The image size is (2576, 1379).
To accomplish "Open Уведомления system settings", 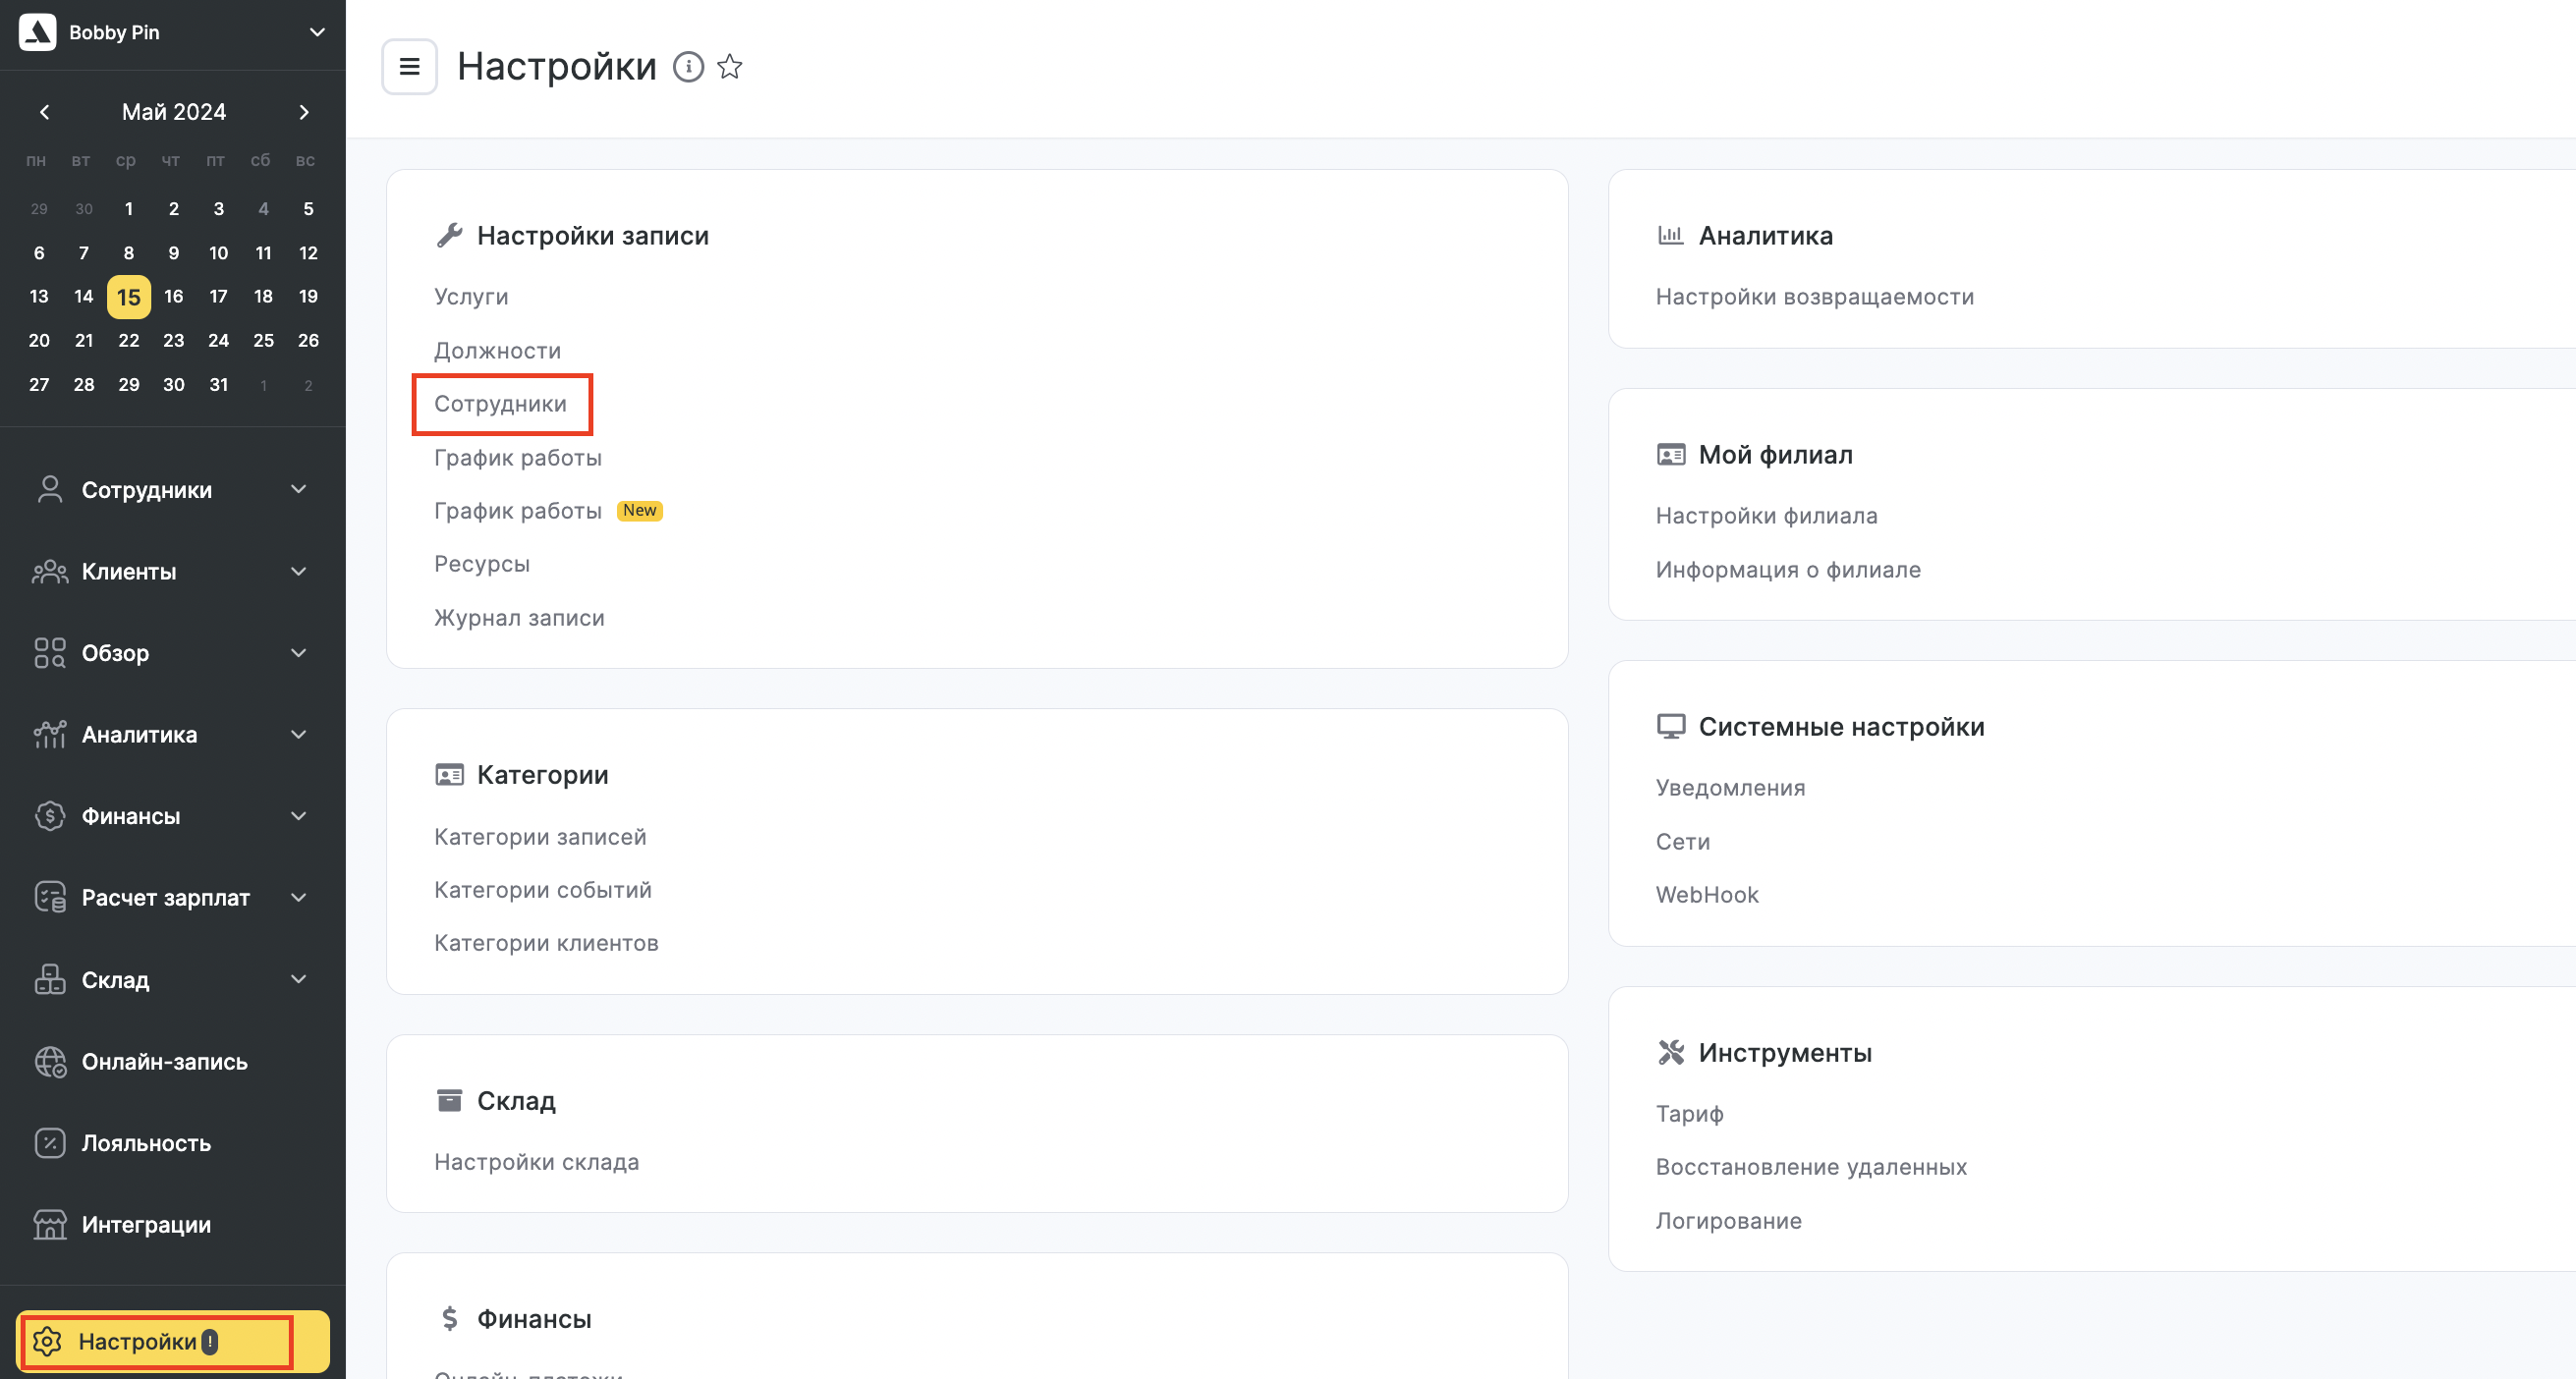I will point(1731,787).
